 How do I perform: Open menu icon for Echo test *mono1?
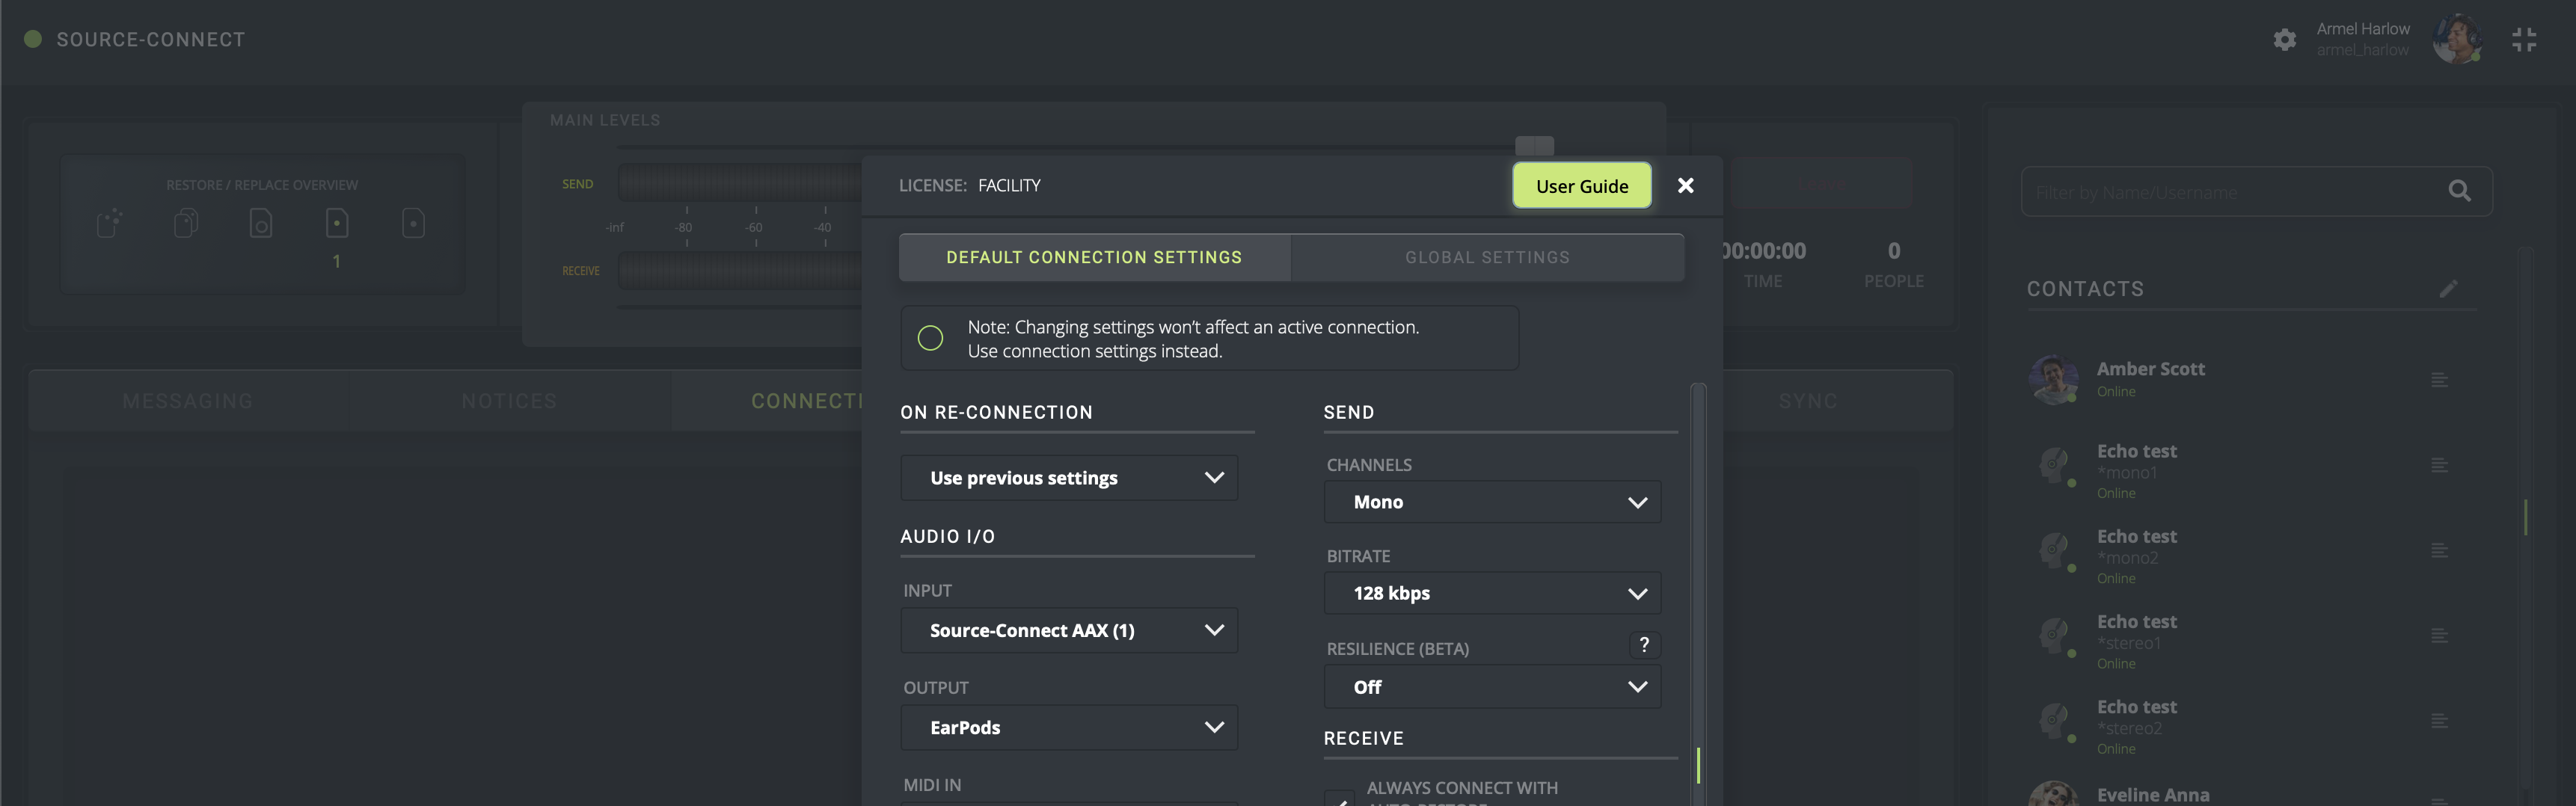pos(2439,465)
